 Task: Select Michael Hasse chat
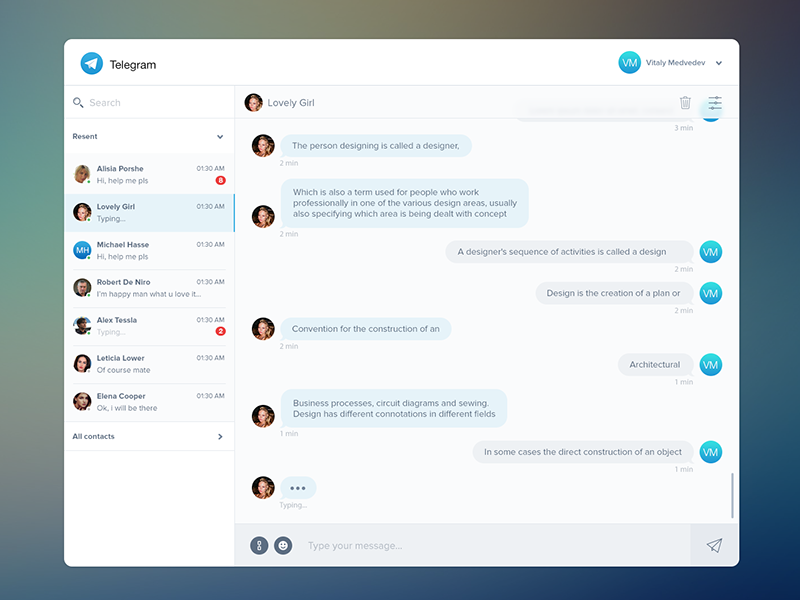pos(150,251)
